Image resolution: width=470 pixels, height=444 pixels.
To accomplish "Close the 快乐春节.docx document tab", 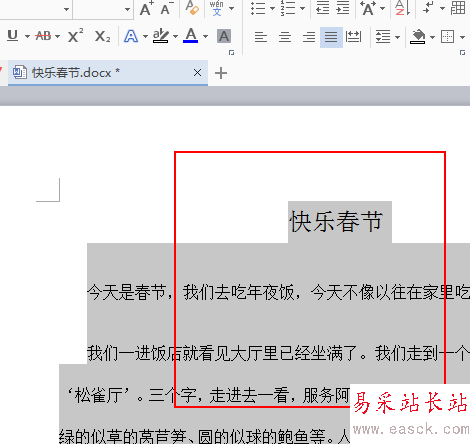I will coord(197,72).
